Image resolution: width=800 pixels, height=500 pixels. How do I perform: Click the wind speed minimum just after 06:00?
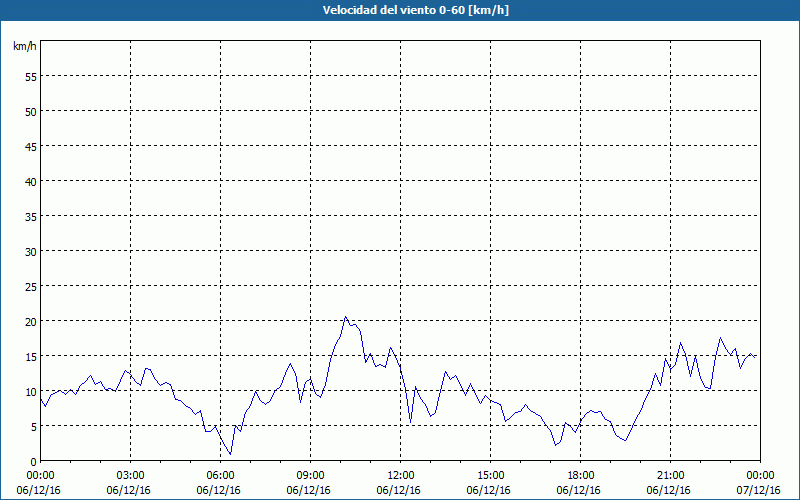(x=231, y=454)
